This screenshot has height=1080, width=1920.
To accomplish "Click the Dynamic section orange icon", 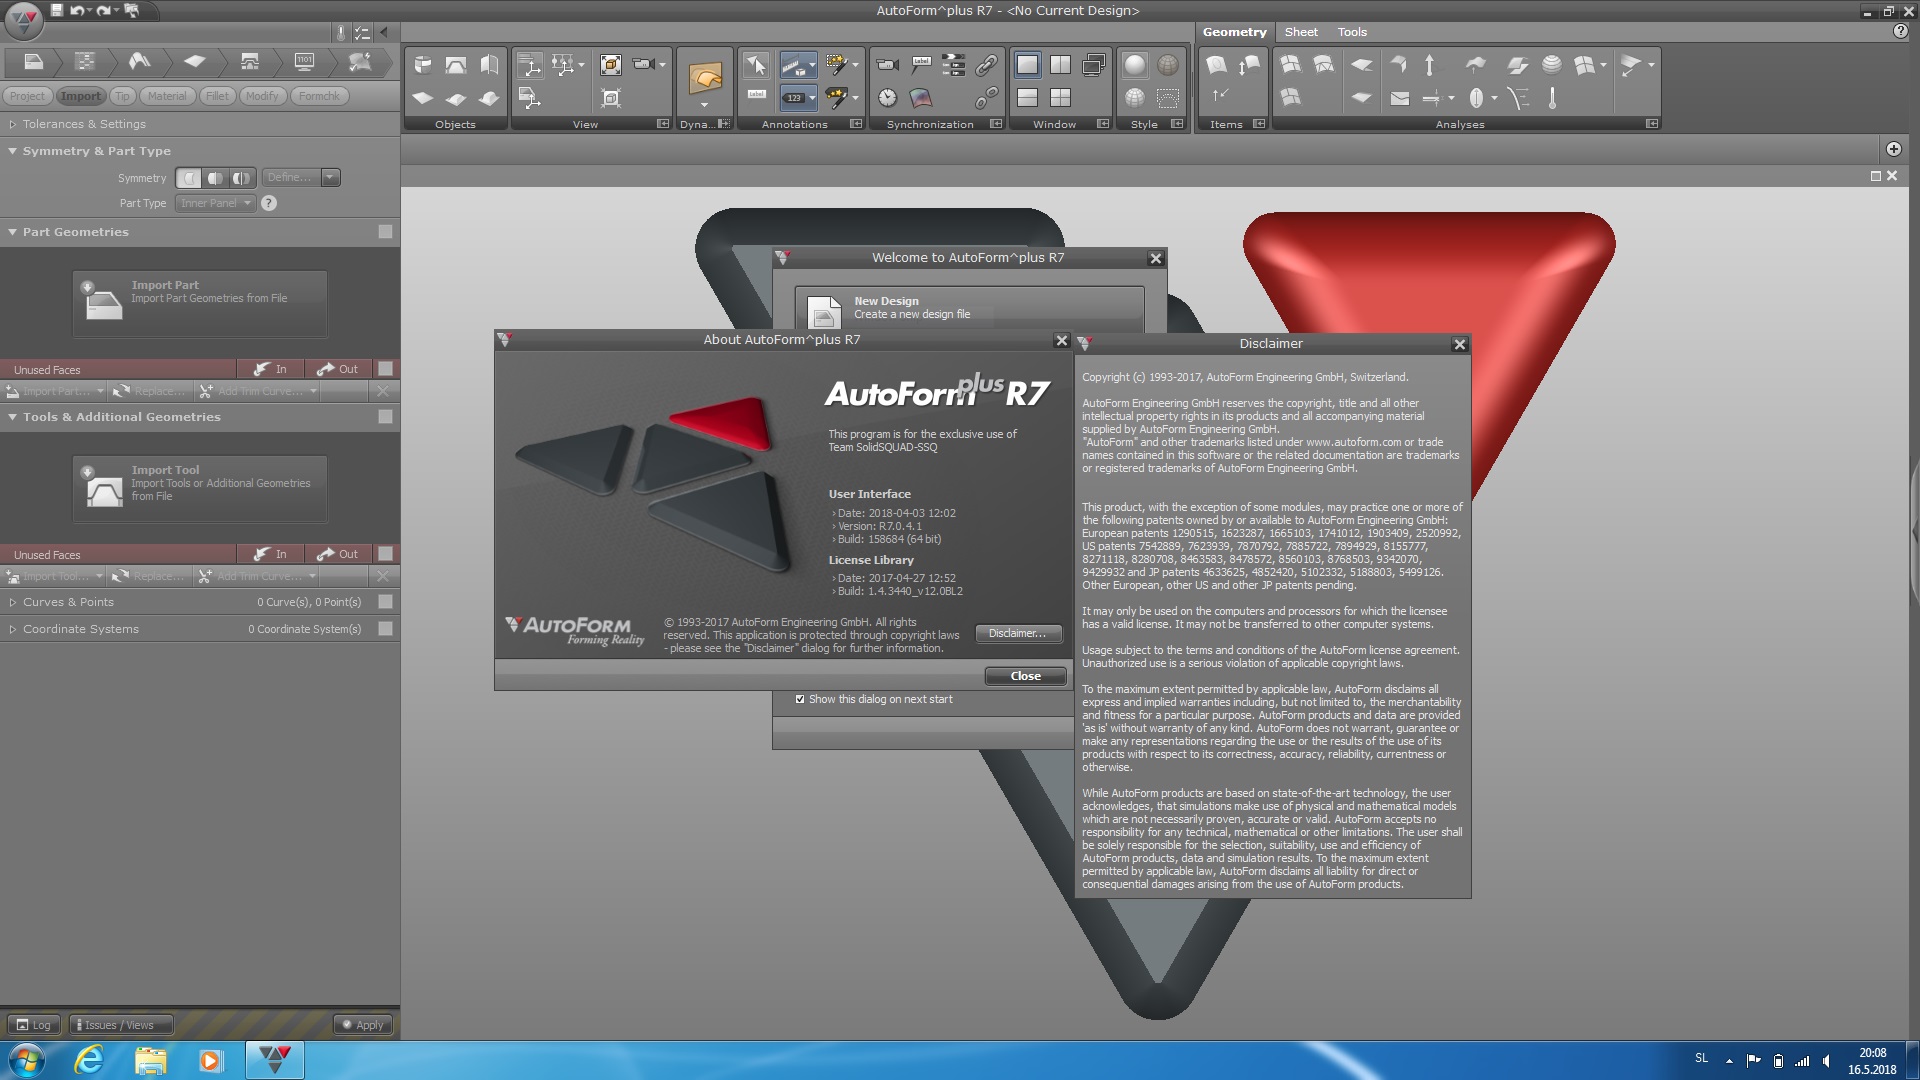I will (705, 77).
